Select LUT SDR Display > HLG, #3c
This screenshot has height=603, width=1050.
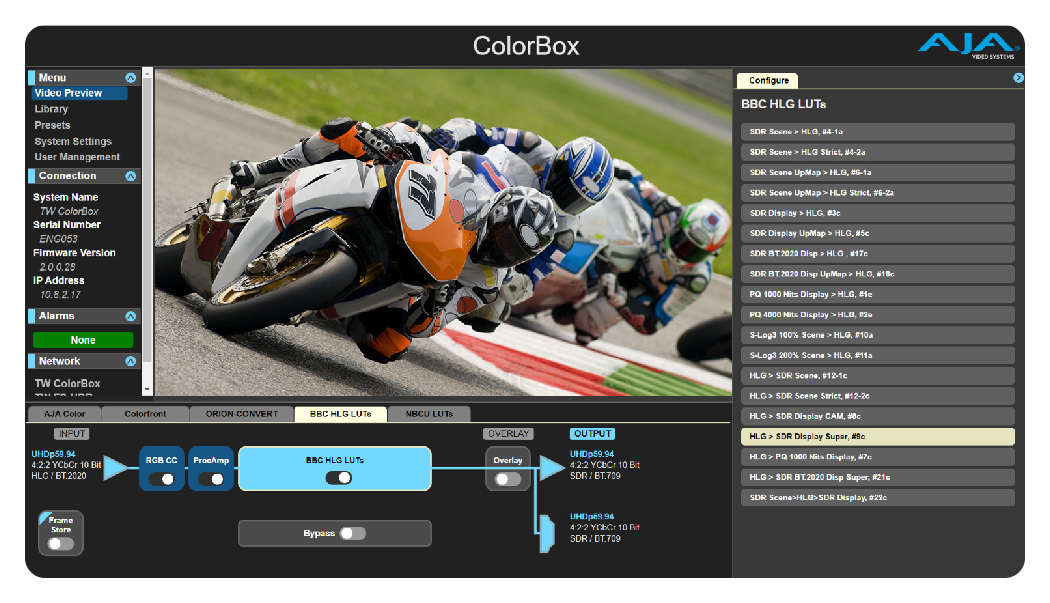(878, 213)
